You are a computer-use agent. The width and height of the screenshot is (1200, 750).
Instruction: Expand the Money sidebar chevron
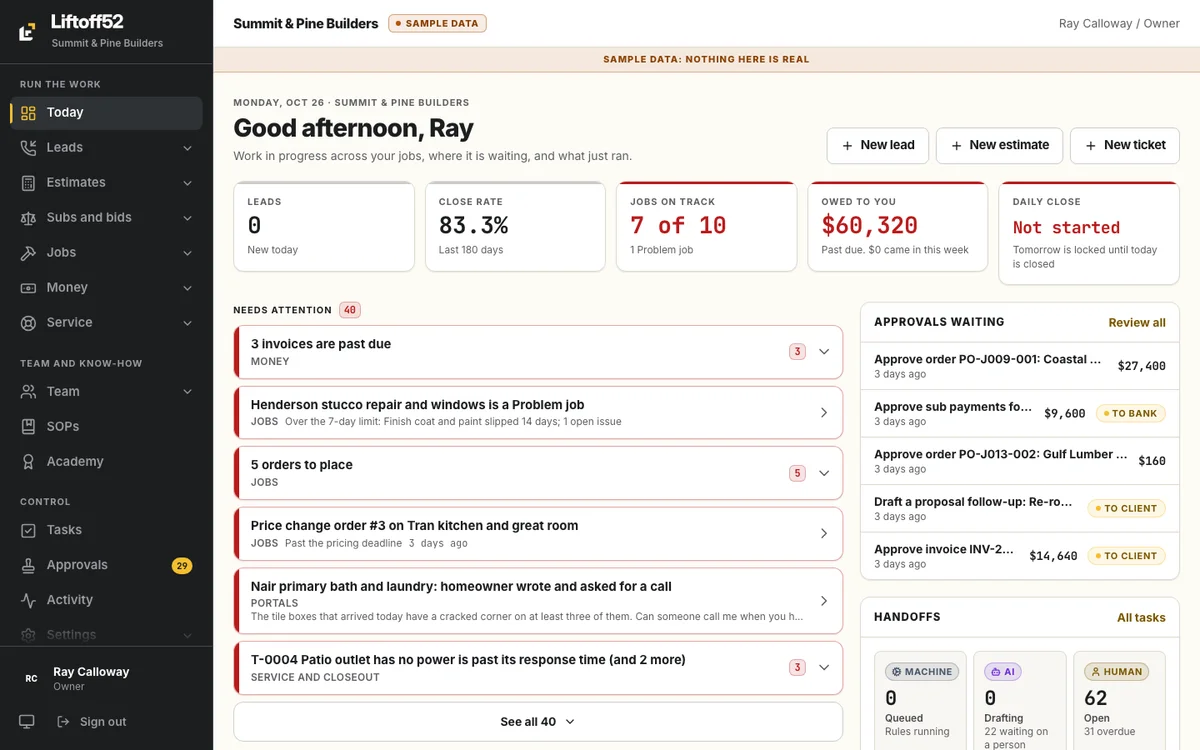click(187, 288)
